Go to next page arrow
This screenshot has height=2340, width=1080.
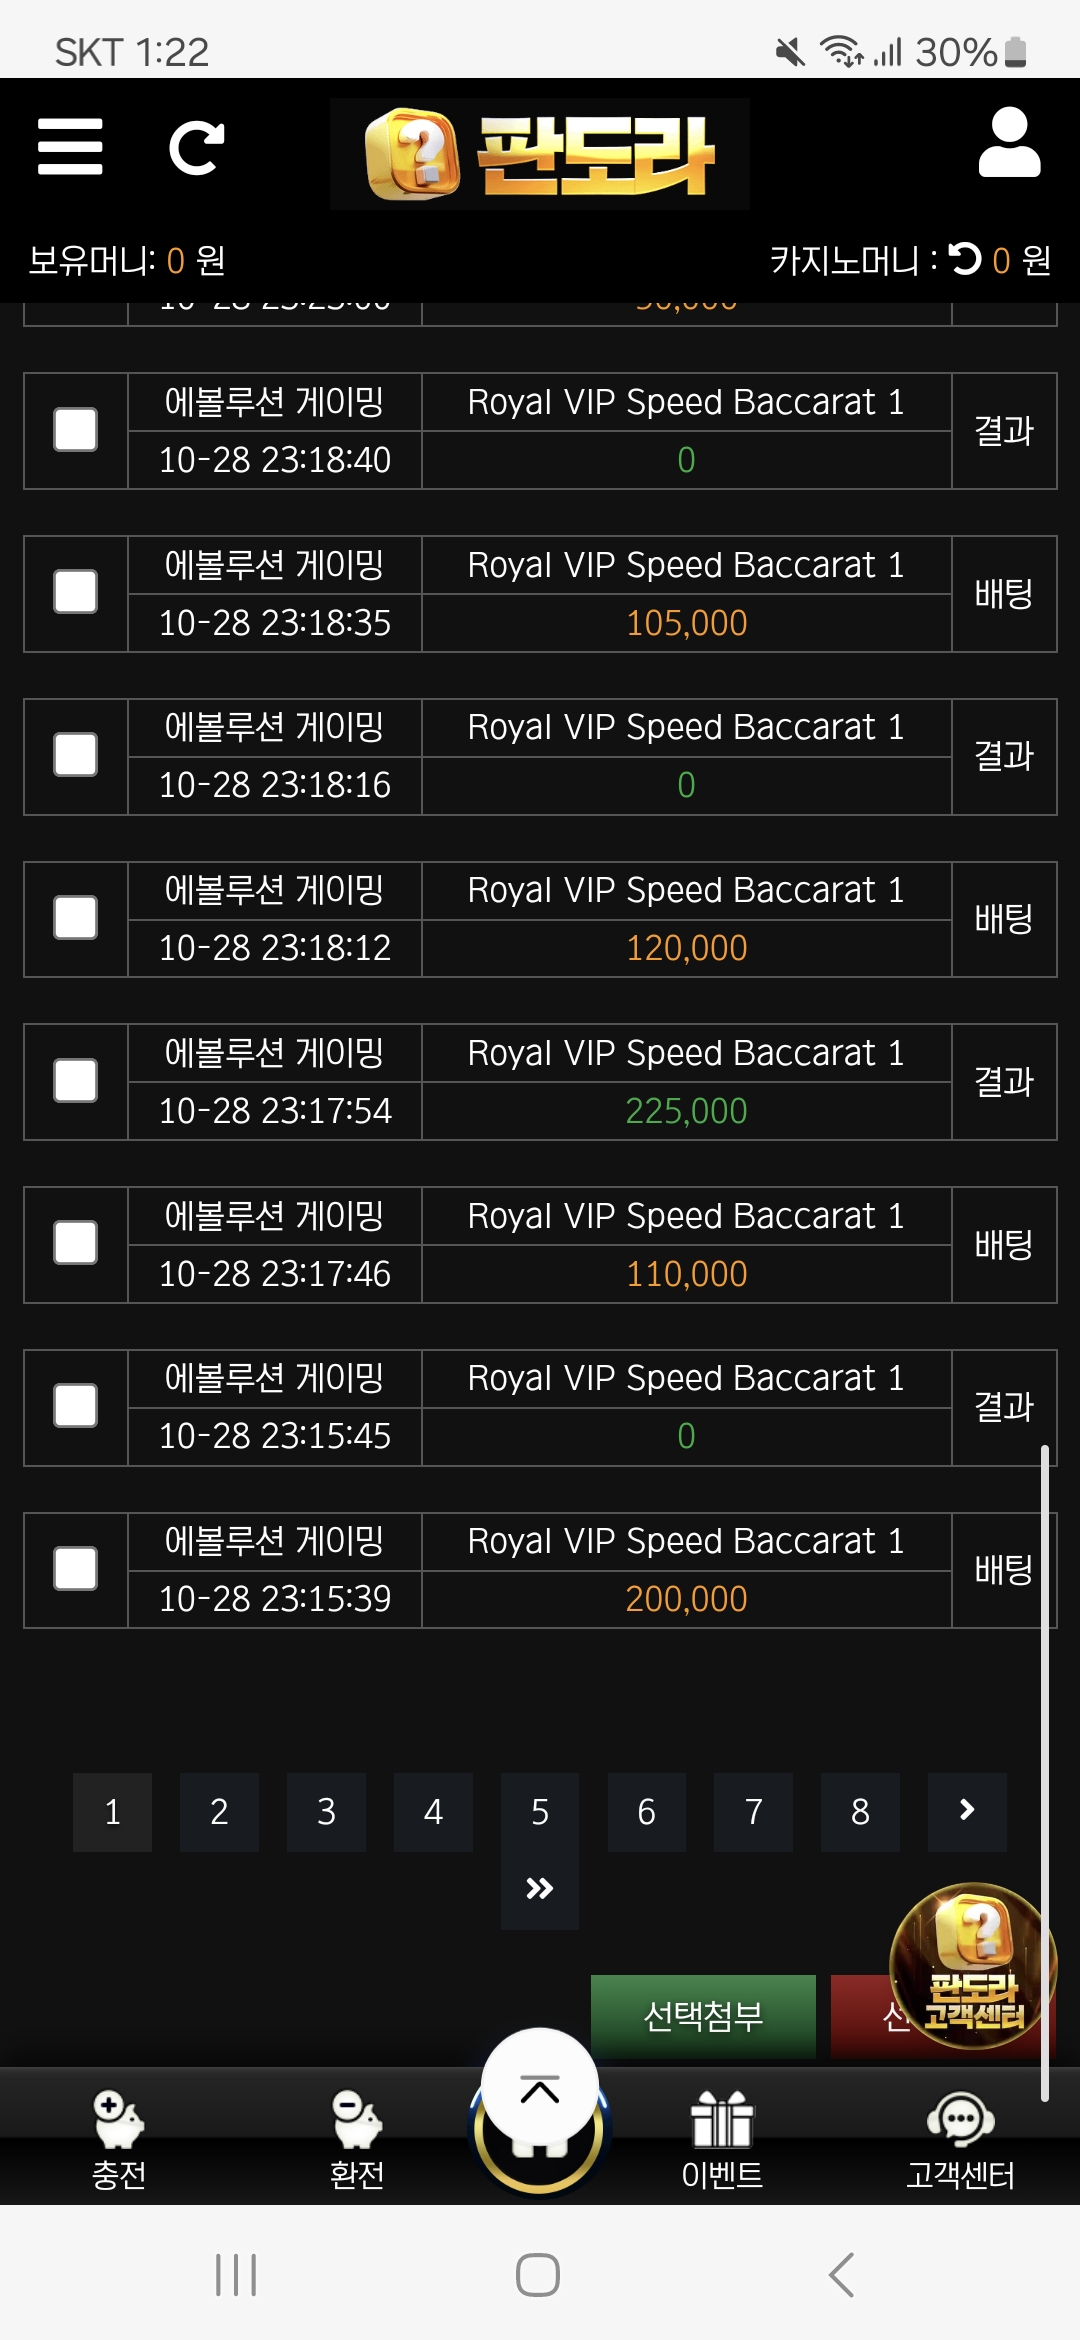pyautogui.click(x=967, y=1811)
